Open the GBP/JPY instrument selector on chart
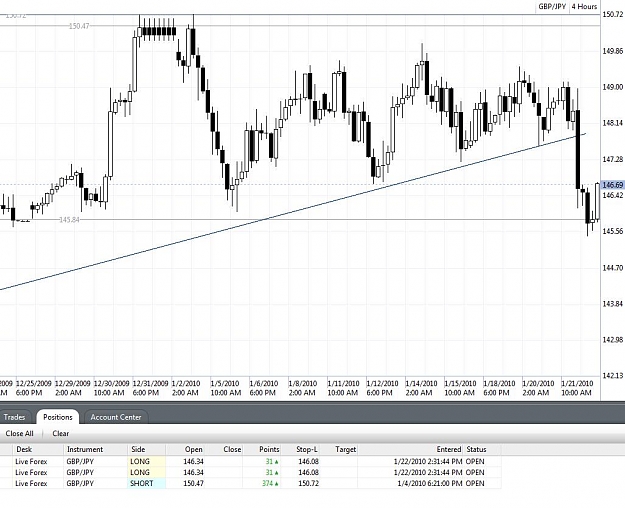This screenshot has height=508, width=625. (552, 6)
